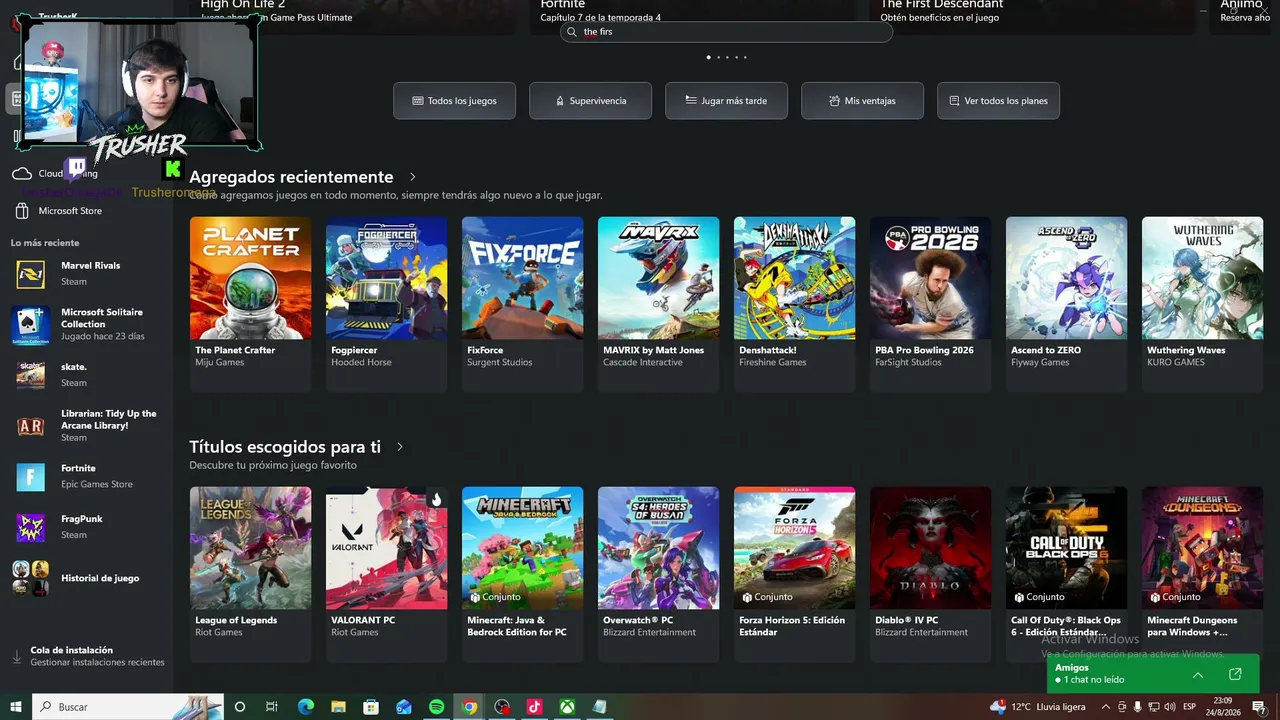Viewport: 1280px width, 720px height.
Task: Click the ESP language indicator
Action: pos(1189,707)
